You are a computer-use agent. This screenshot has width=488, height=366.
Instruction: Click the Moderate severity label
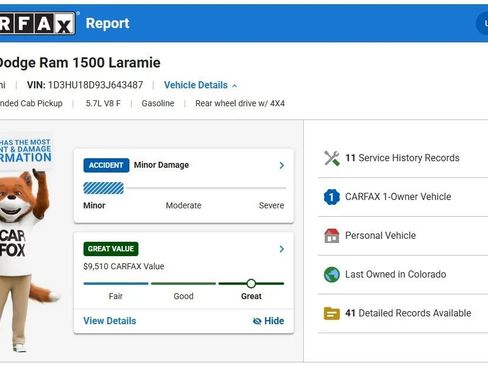pos(183,206)
